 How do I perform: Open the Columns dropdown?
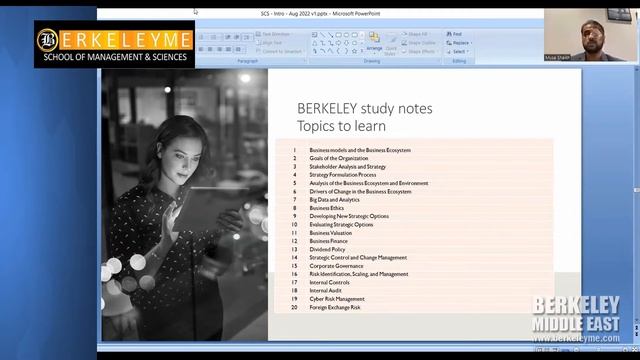pyautogui.click(x=239, y=49)
